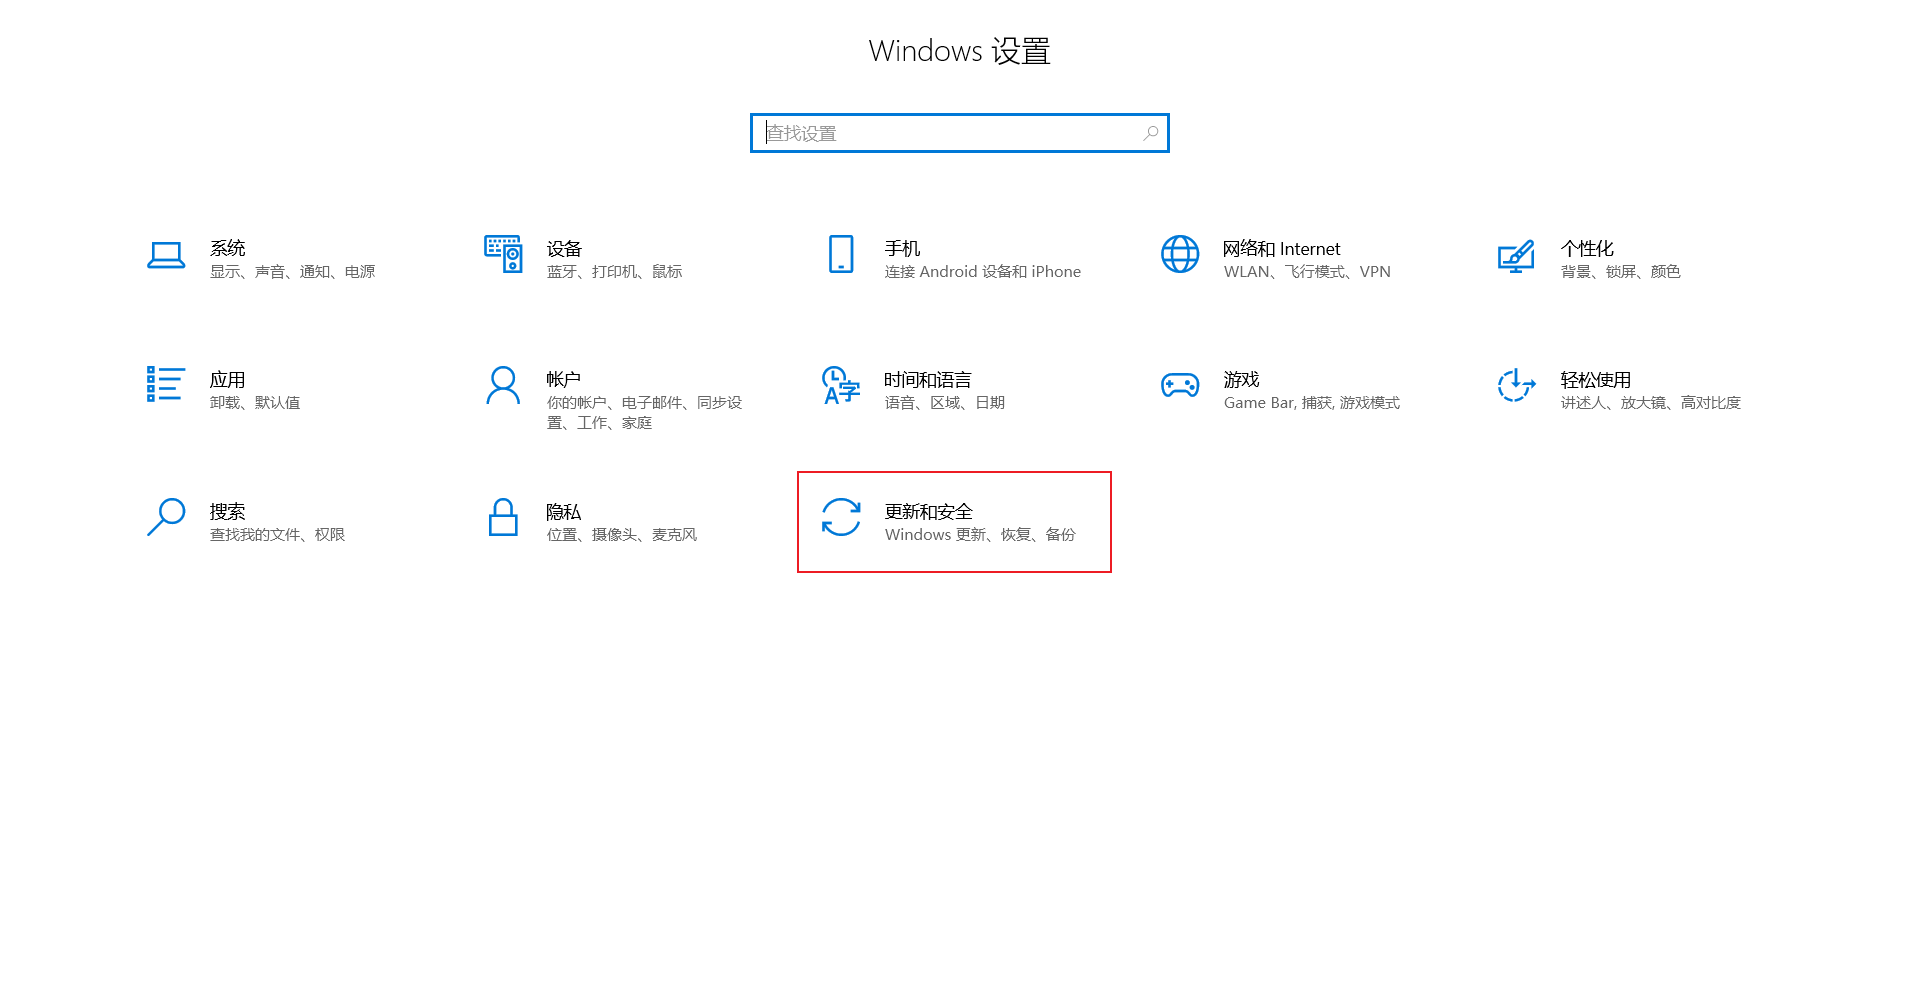Open 网络和 Internet title text

(x=1281, y=249)
